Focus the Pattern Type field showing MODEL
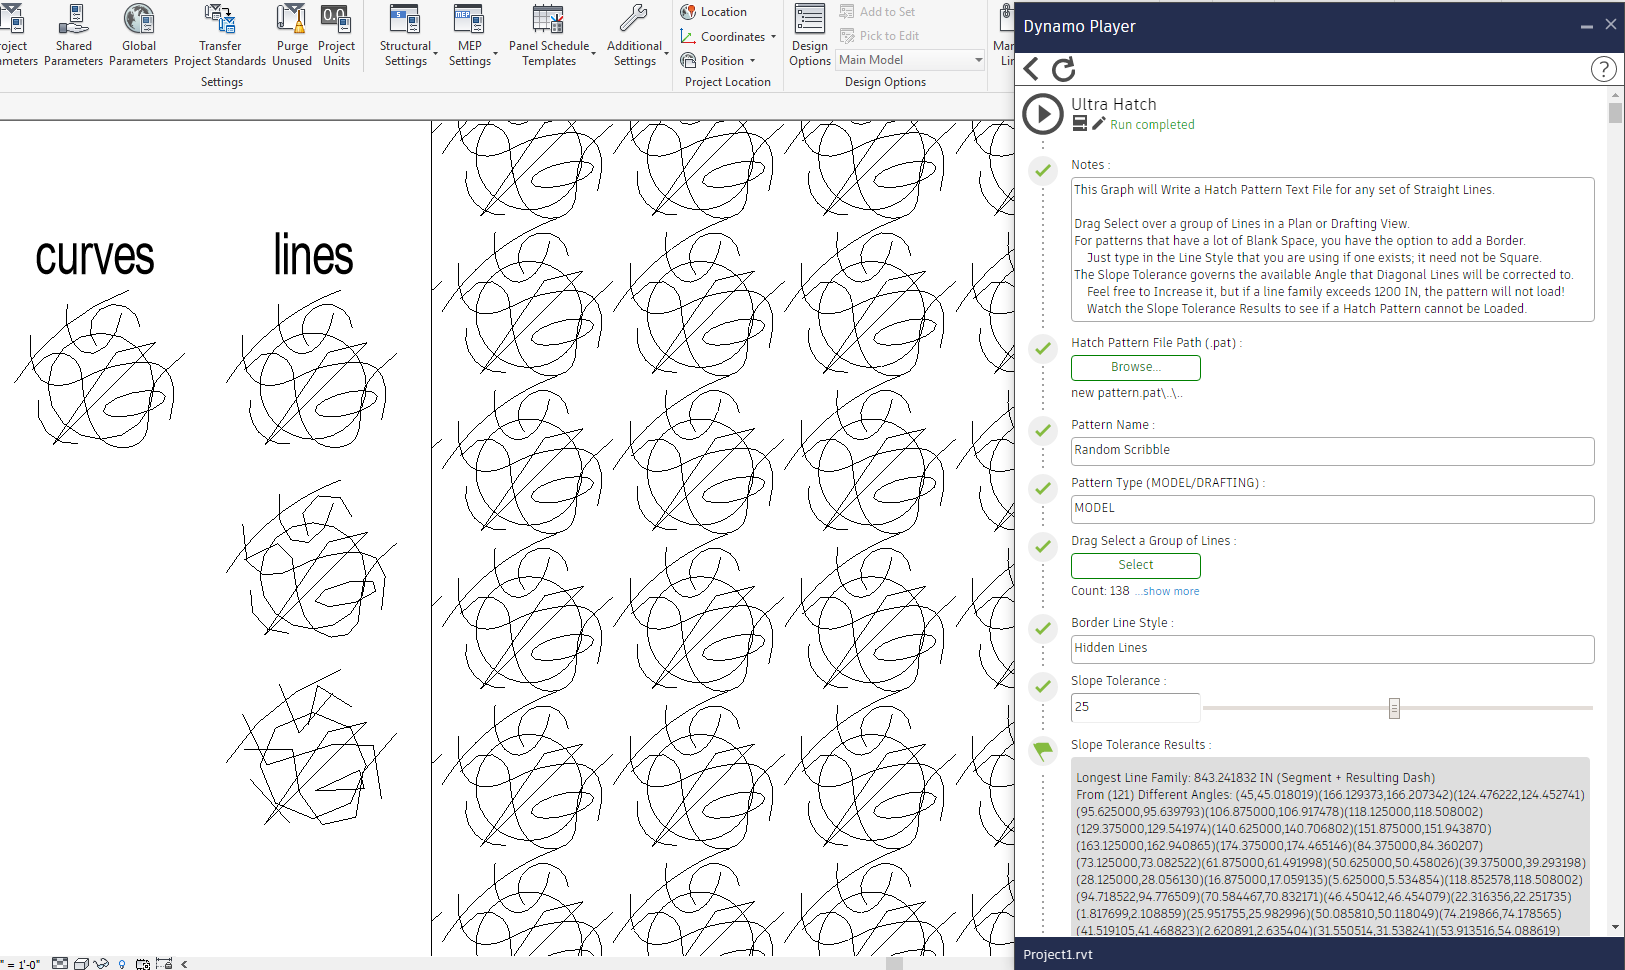Screen dimensions: 1625x970 (1332, 509)
